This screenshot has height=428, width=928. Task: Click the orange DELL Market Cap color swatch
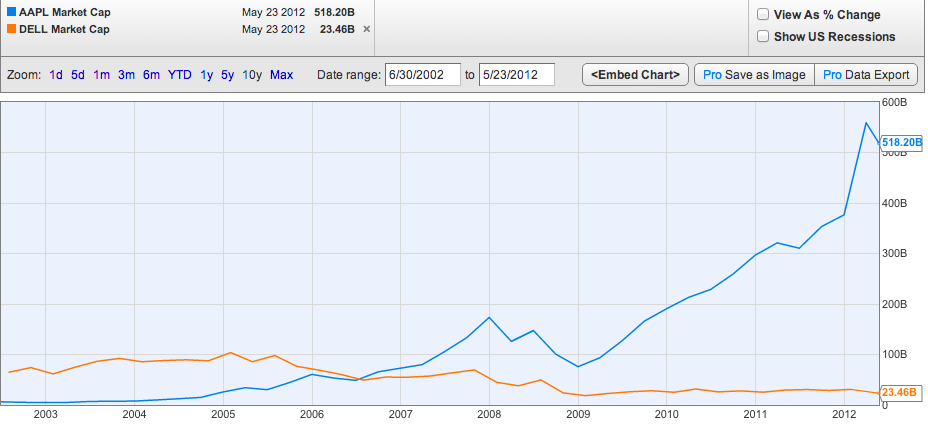(11, 29)
